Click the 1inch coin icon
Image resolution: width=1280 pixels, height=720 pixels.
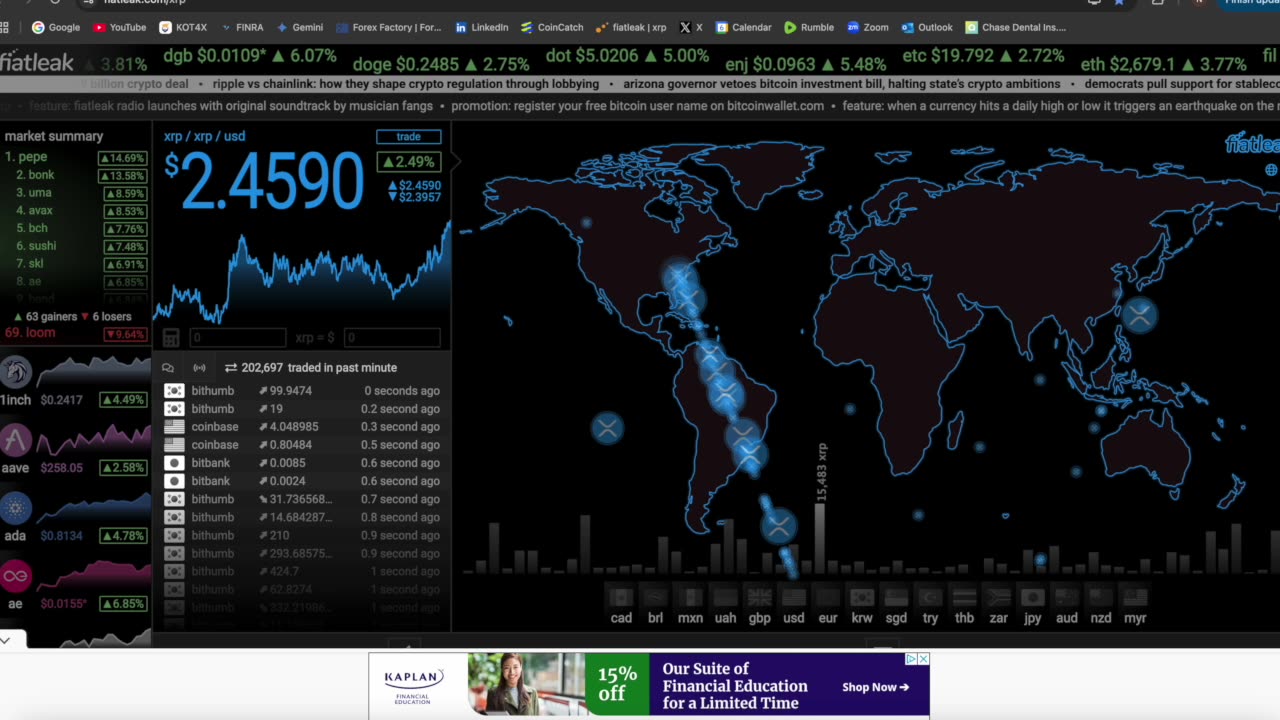(x=16, y=372)
